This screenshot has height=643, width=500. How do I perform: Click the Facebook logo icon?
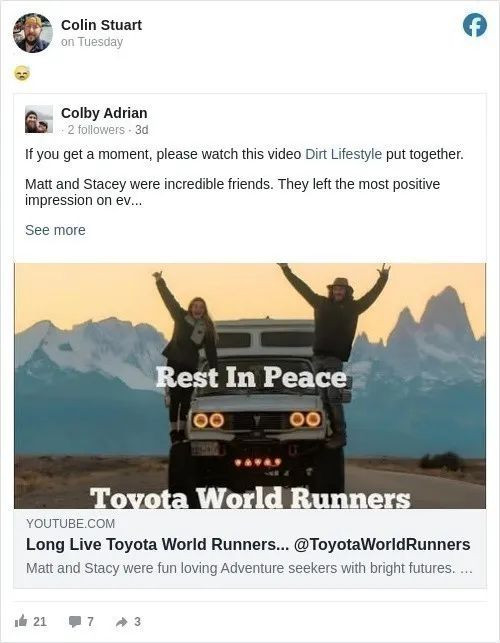coord(475,25)
